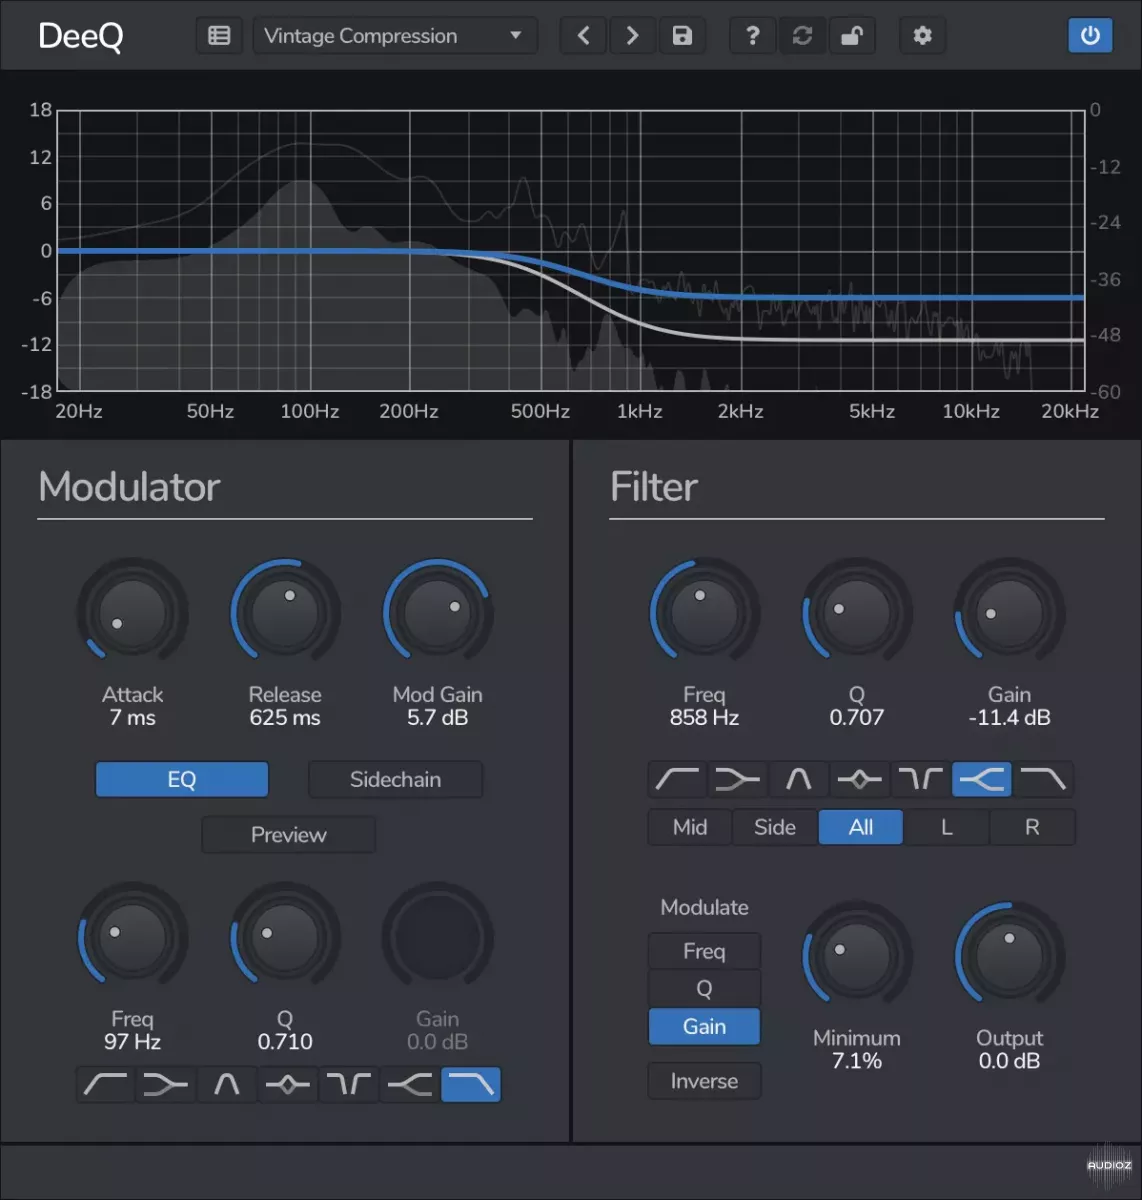1142x1200 pixels.
Task: Select Filter high-pass shape icon
Action: (x=677, y=779)
